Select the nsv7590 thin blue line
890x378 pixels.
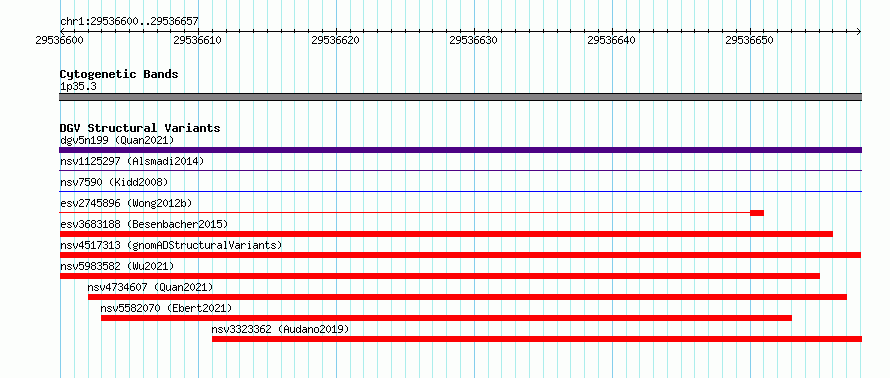point(460,191)
